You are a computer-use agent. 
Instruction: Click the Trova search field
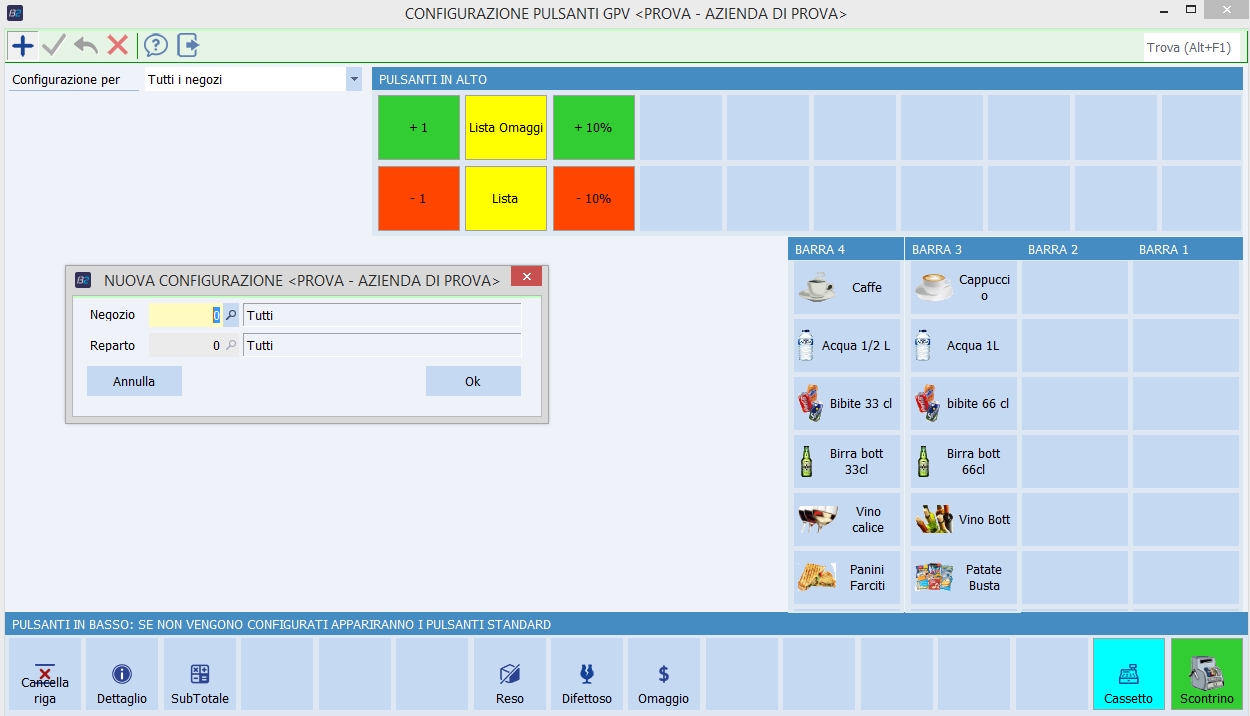tap(1191, 47)
